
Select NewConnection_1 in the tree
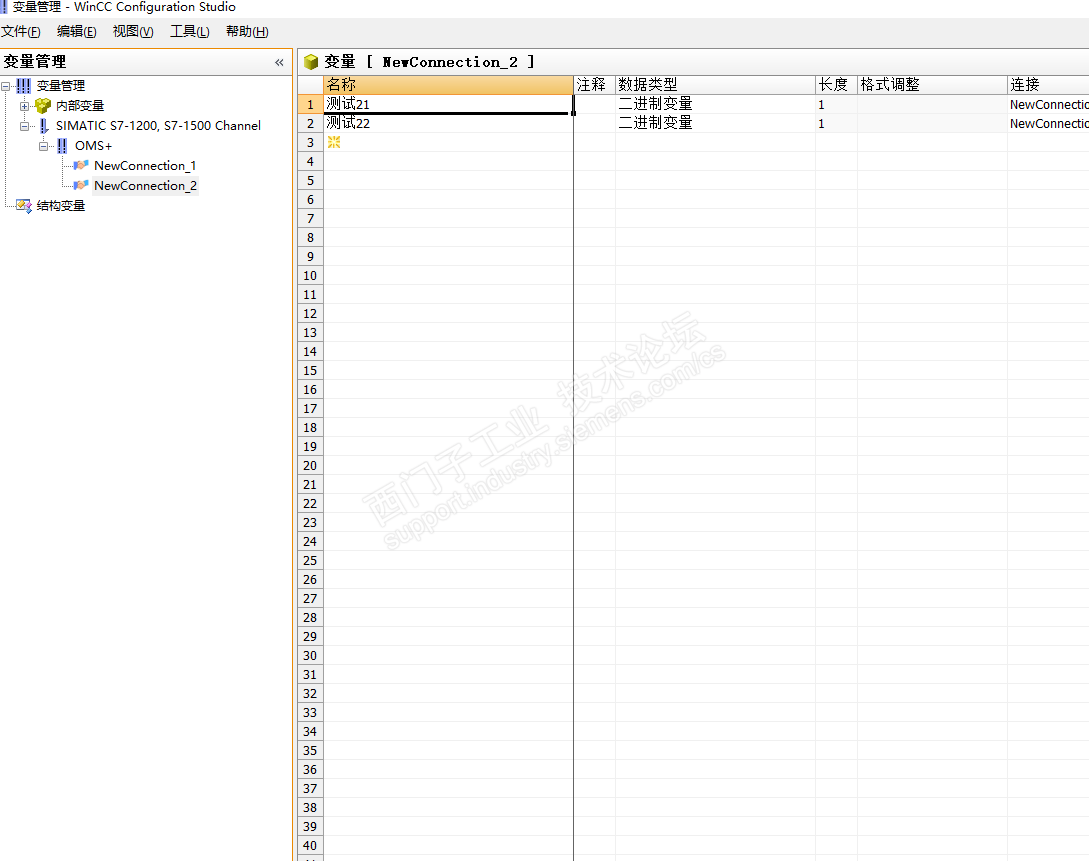click(x=145, y=166)
